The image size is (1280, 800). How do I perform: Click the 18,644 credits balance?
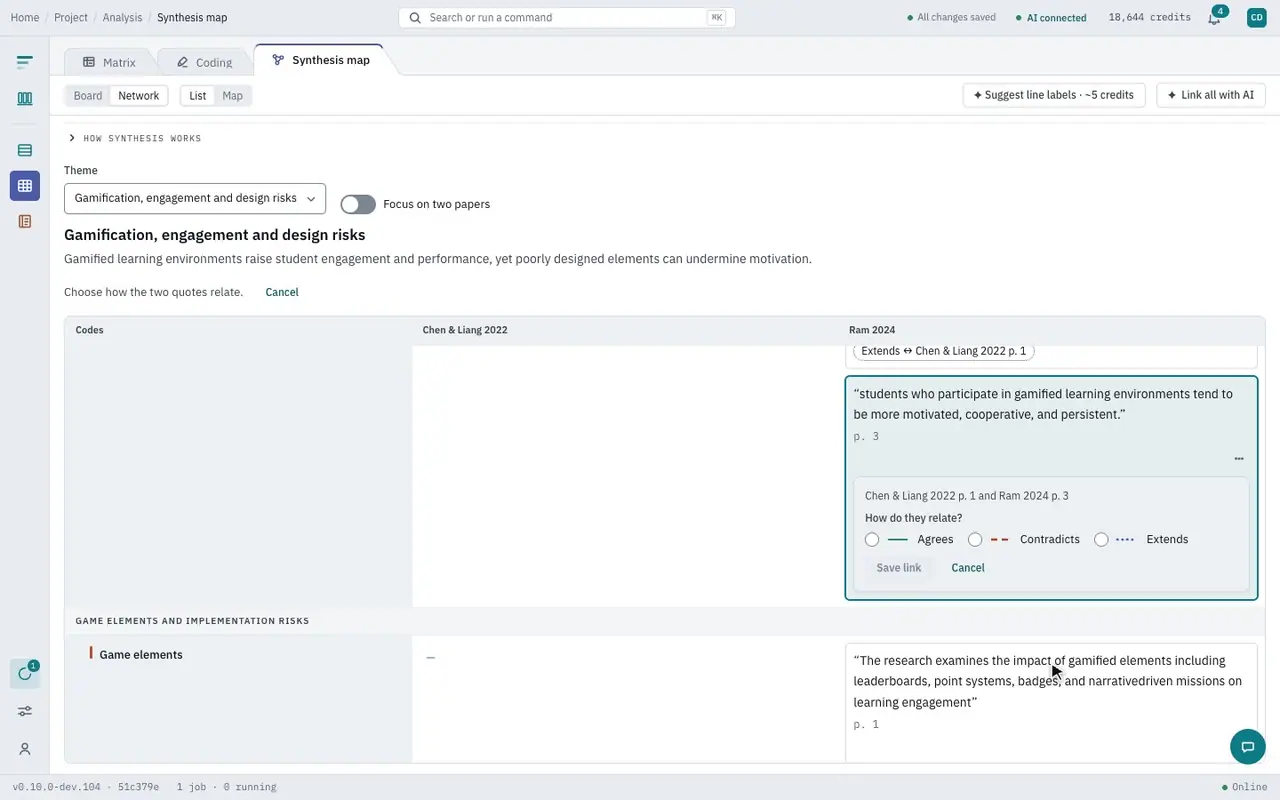tap(1150, 18)
